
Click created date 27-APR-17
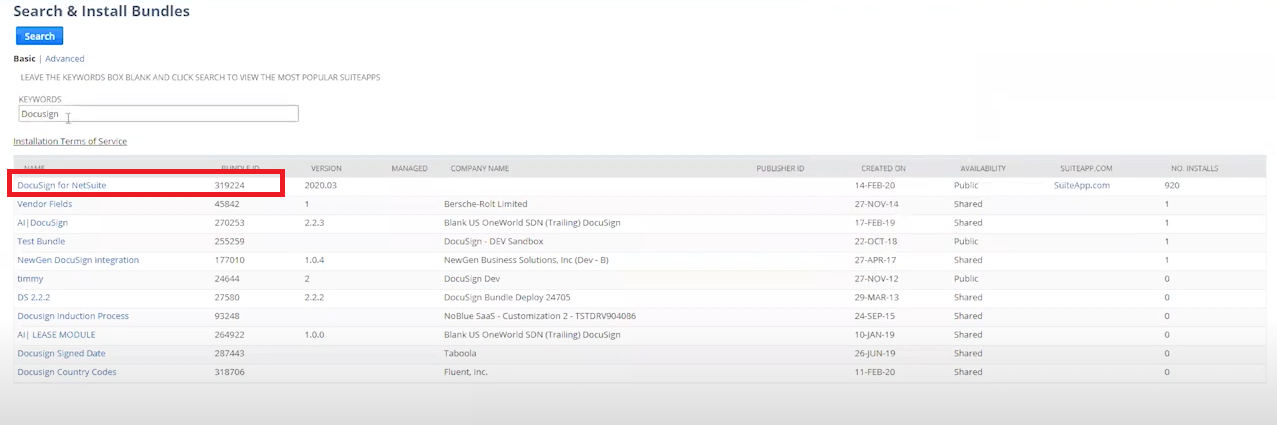click(877, 260)
